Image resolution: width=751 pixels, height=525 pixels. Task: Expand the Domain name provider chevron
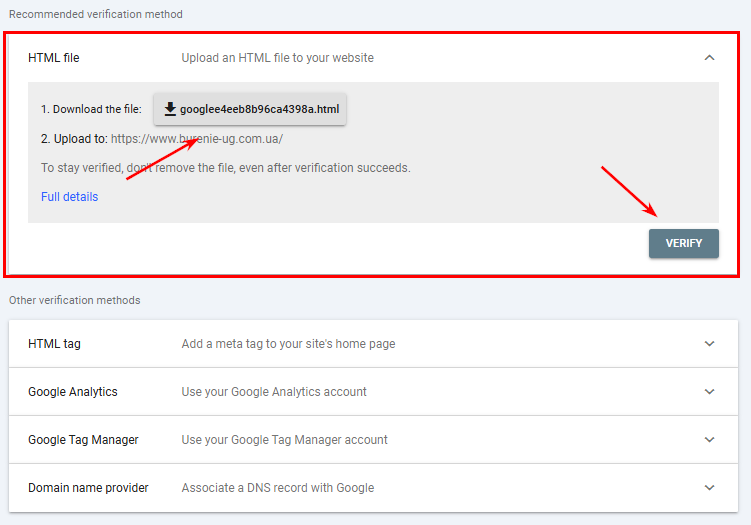(x=709, y=488)
